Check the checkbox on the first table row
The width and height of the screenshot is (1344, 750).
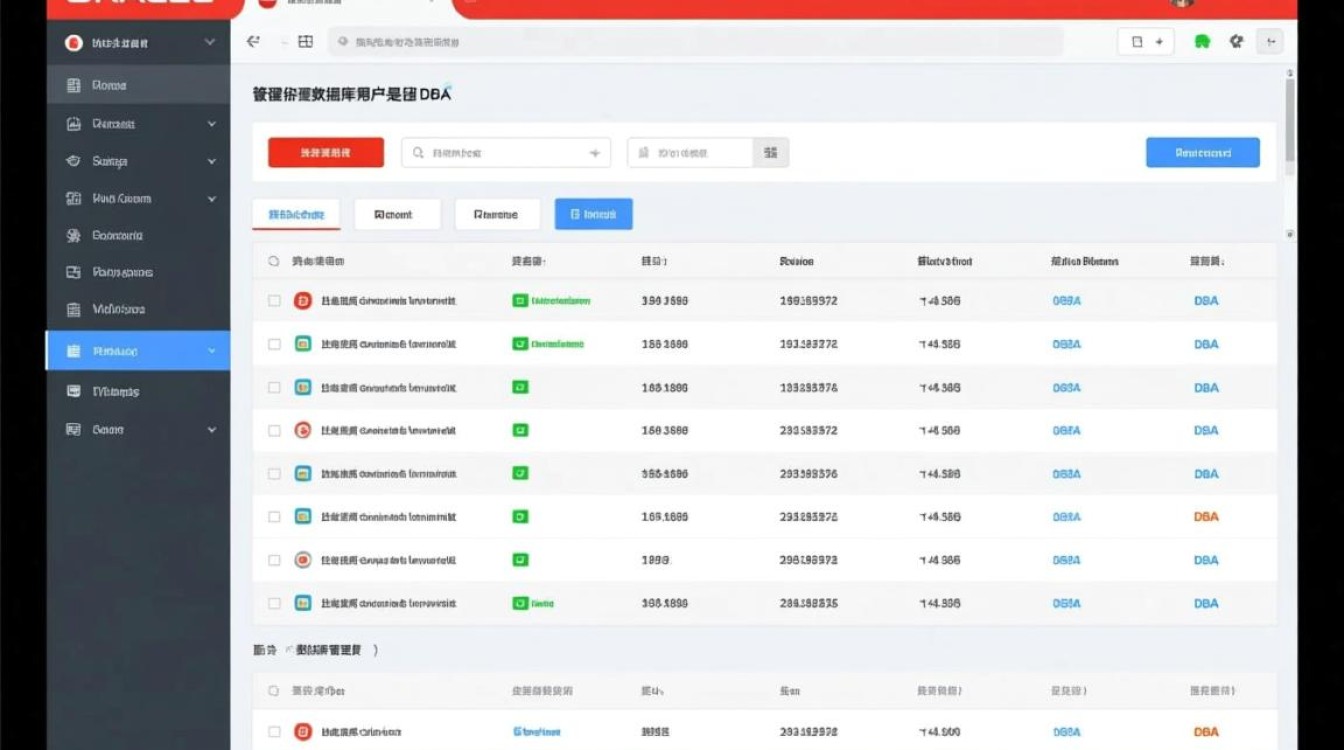tap(274, 300)
